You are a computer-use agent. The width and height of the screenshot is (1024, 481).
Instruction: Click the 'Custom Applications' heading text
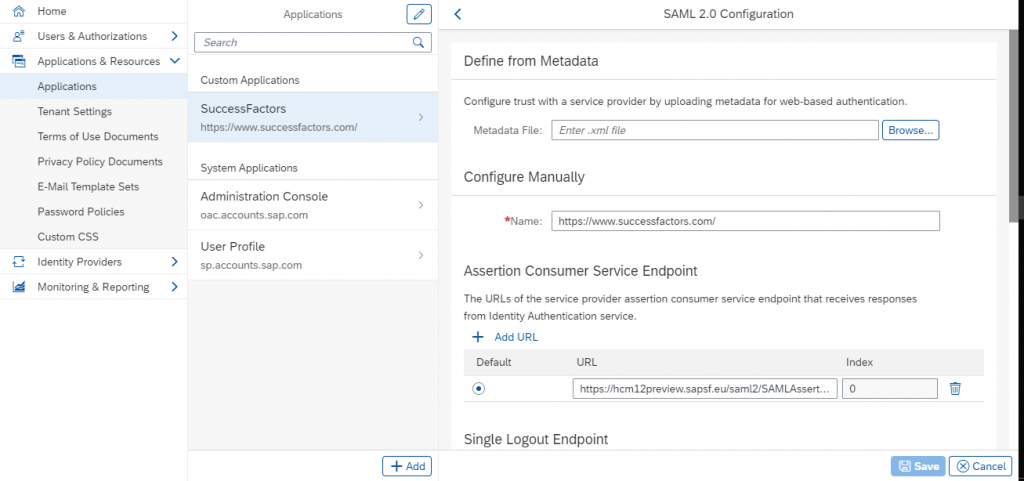pos(250,80)
